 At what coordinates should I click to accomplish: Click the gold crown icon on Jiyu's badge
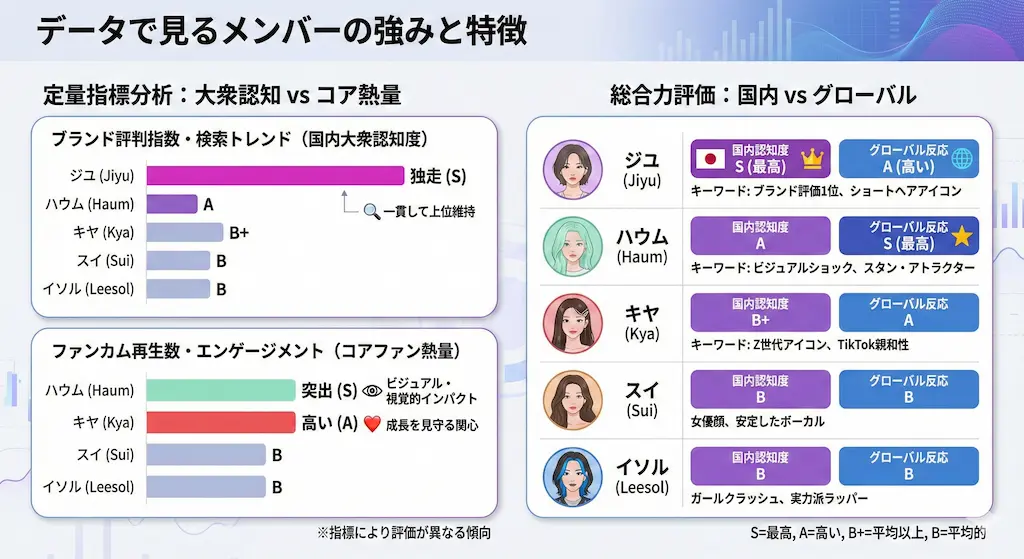coord(811,159)
